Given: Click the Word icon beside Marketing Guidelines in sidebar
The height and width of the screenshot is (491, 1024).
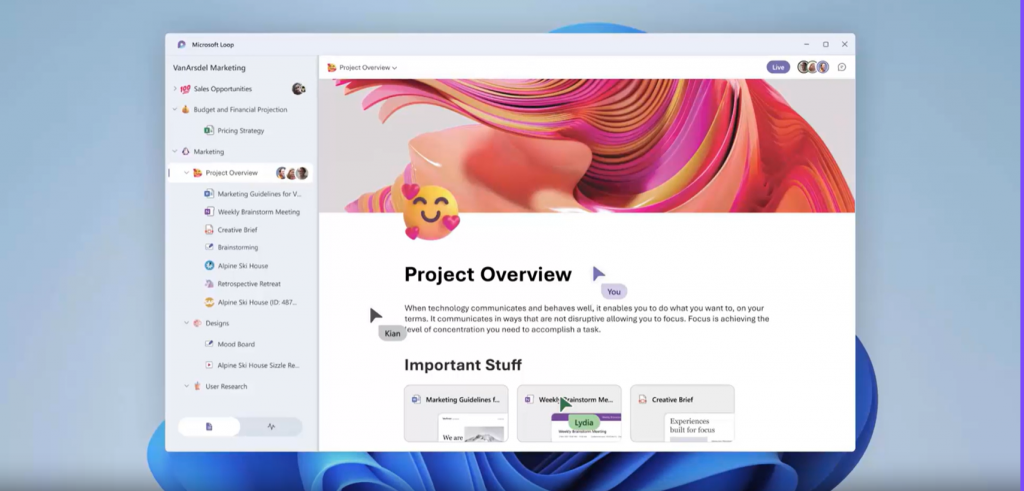Looking at the screenshot, I should tap(209, 194).
